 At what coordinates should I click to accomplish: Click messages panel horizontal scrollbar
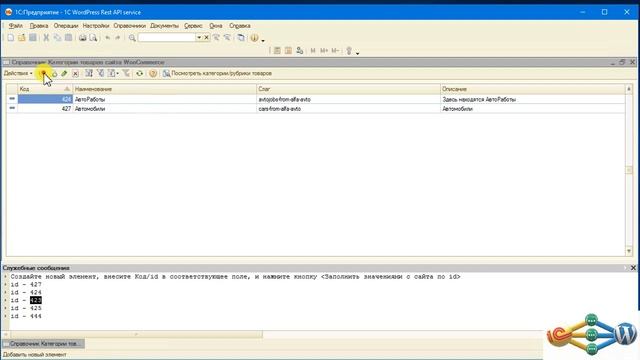point(136,334)
